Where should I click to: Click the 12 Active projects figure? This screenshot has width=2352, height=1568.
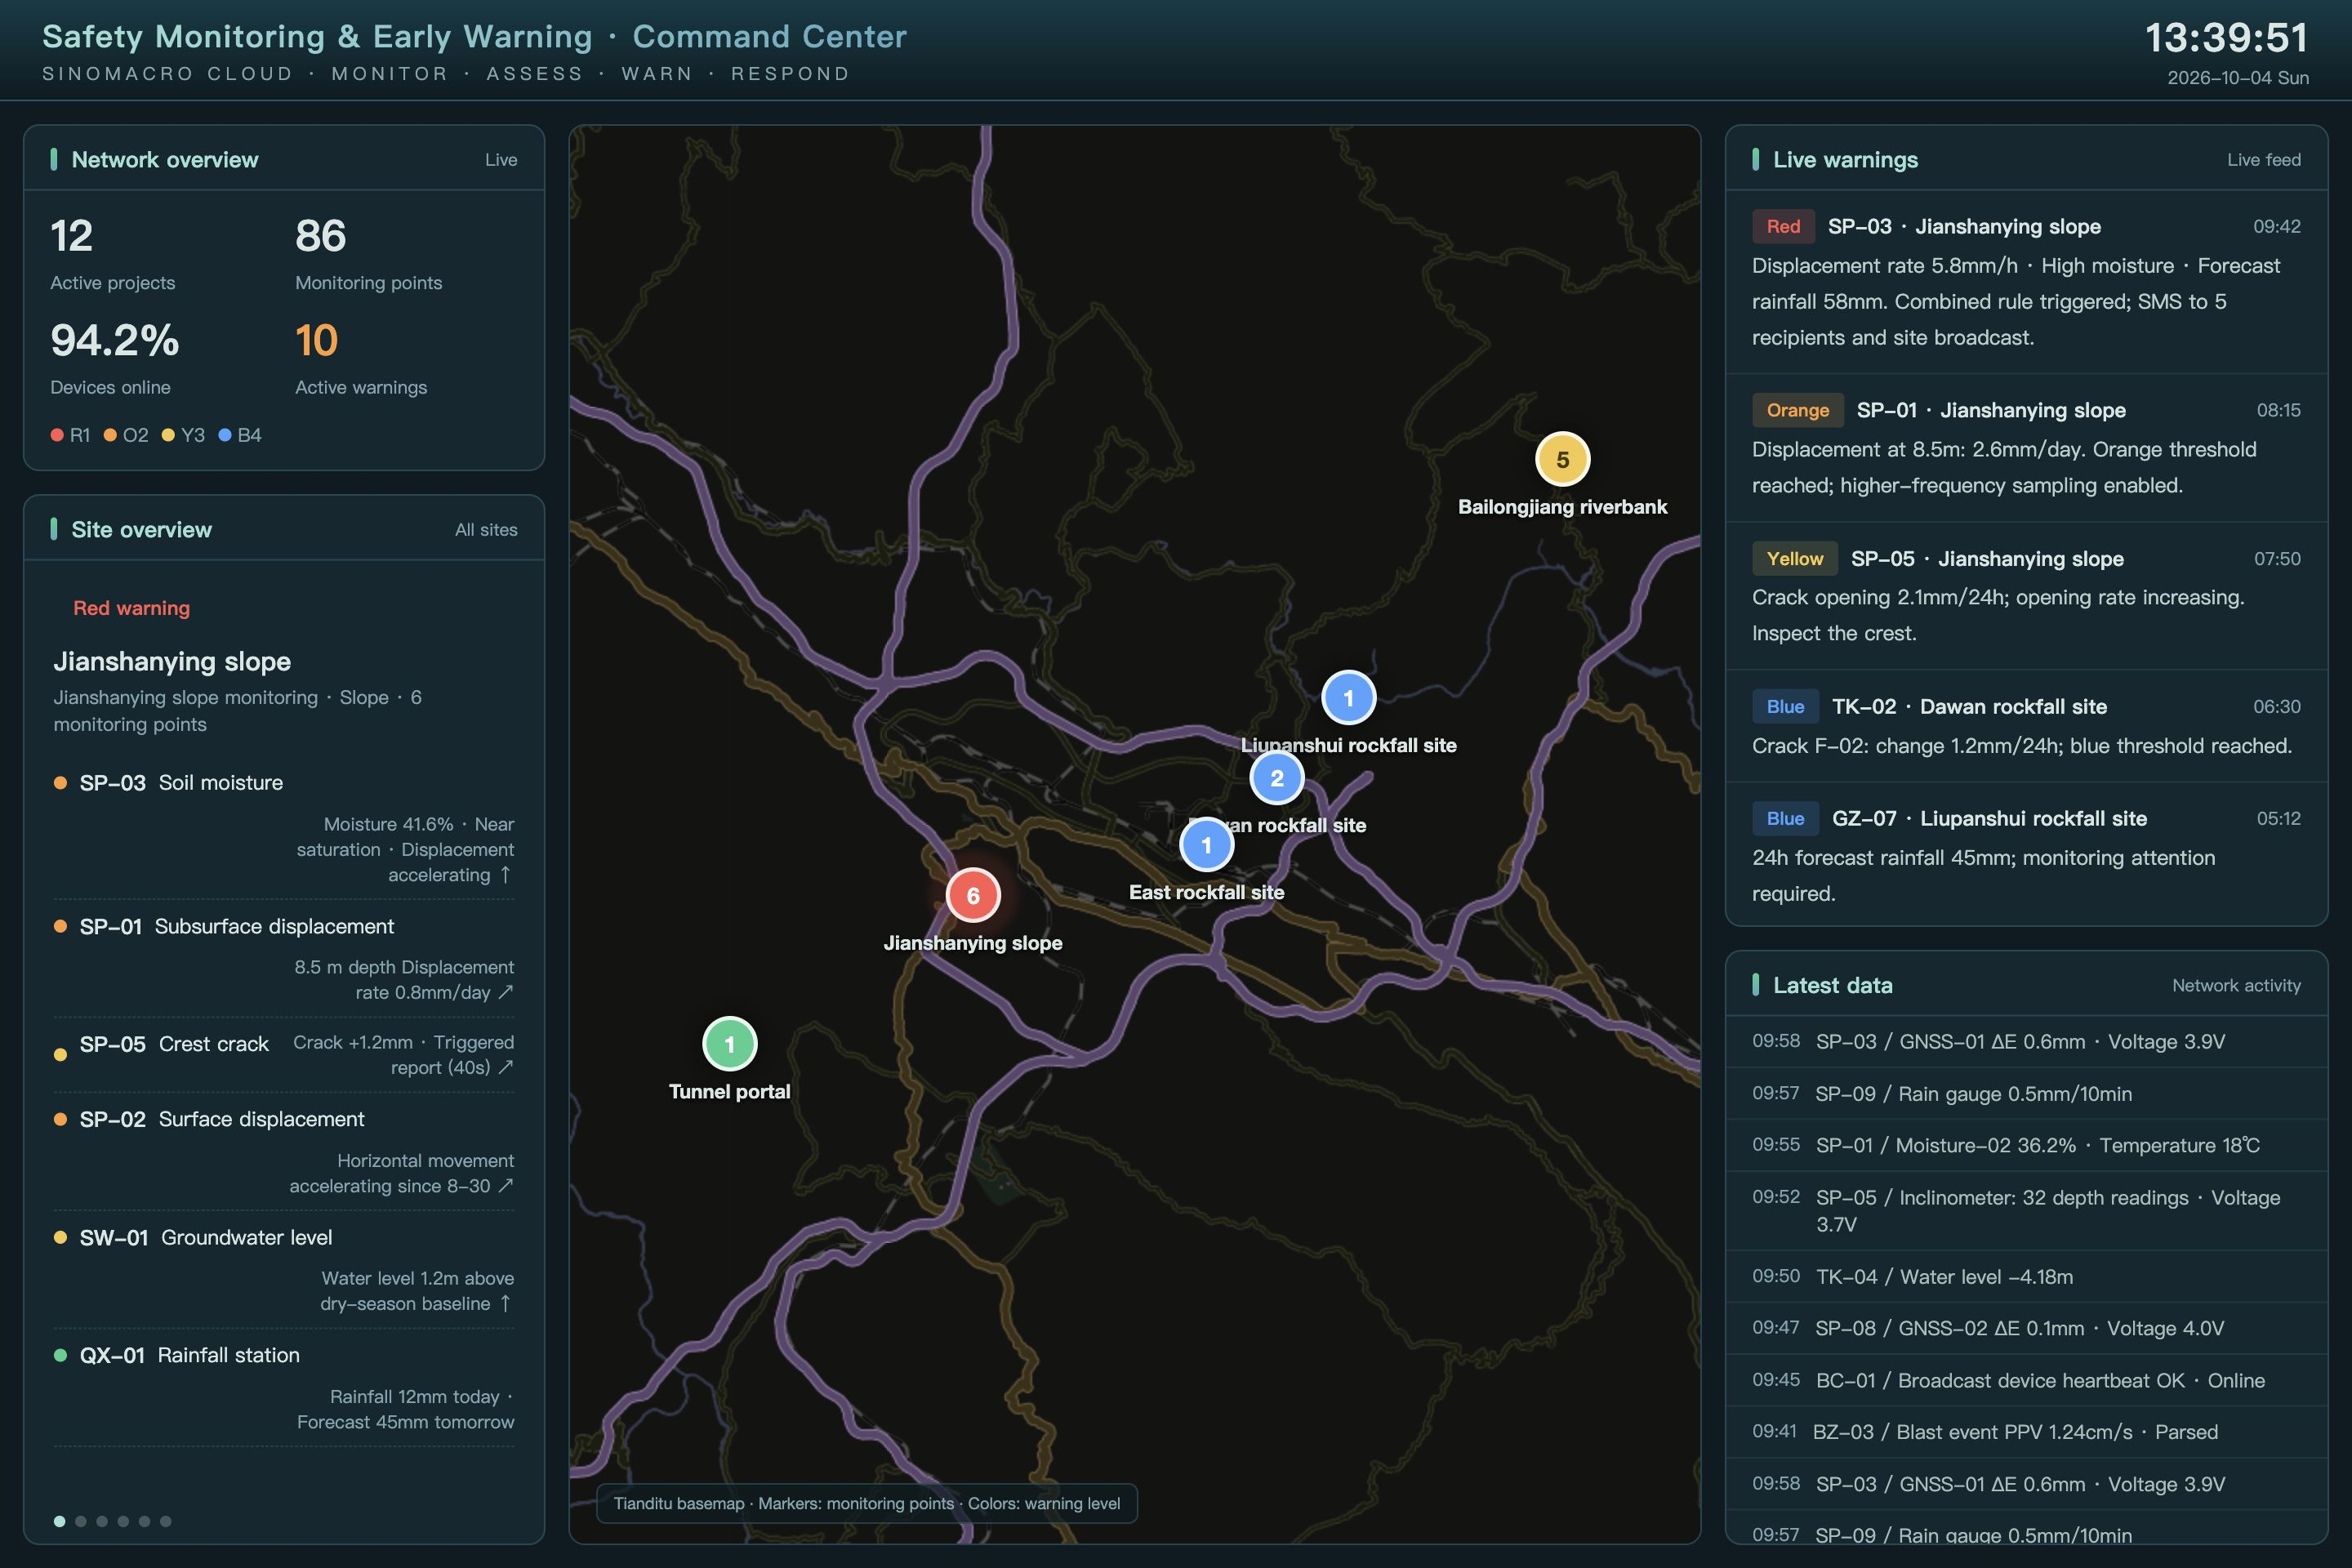pos(72,236)
